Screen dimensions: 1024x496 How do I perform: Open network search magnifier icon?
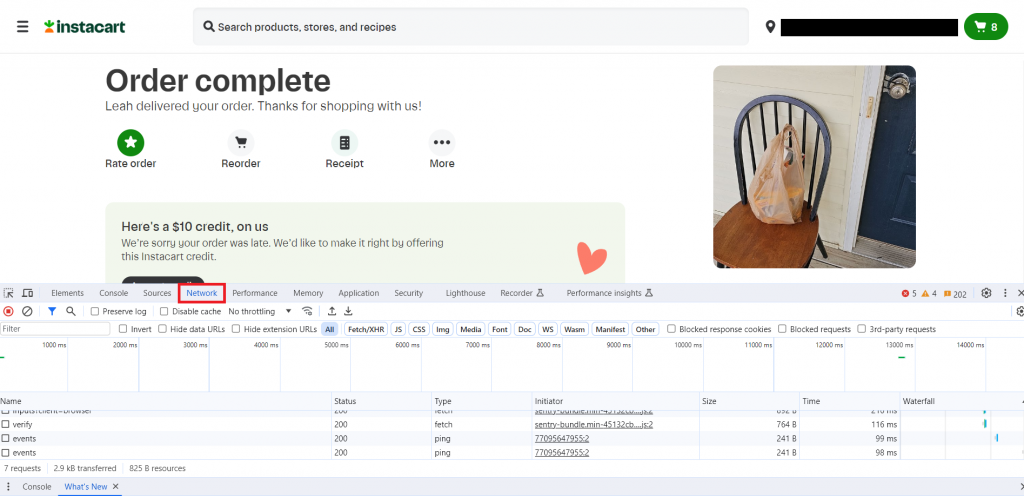[x=71, y=311]
